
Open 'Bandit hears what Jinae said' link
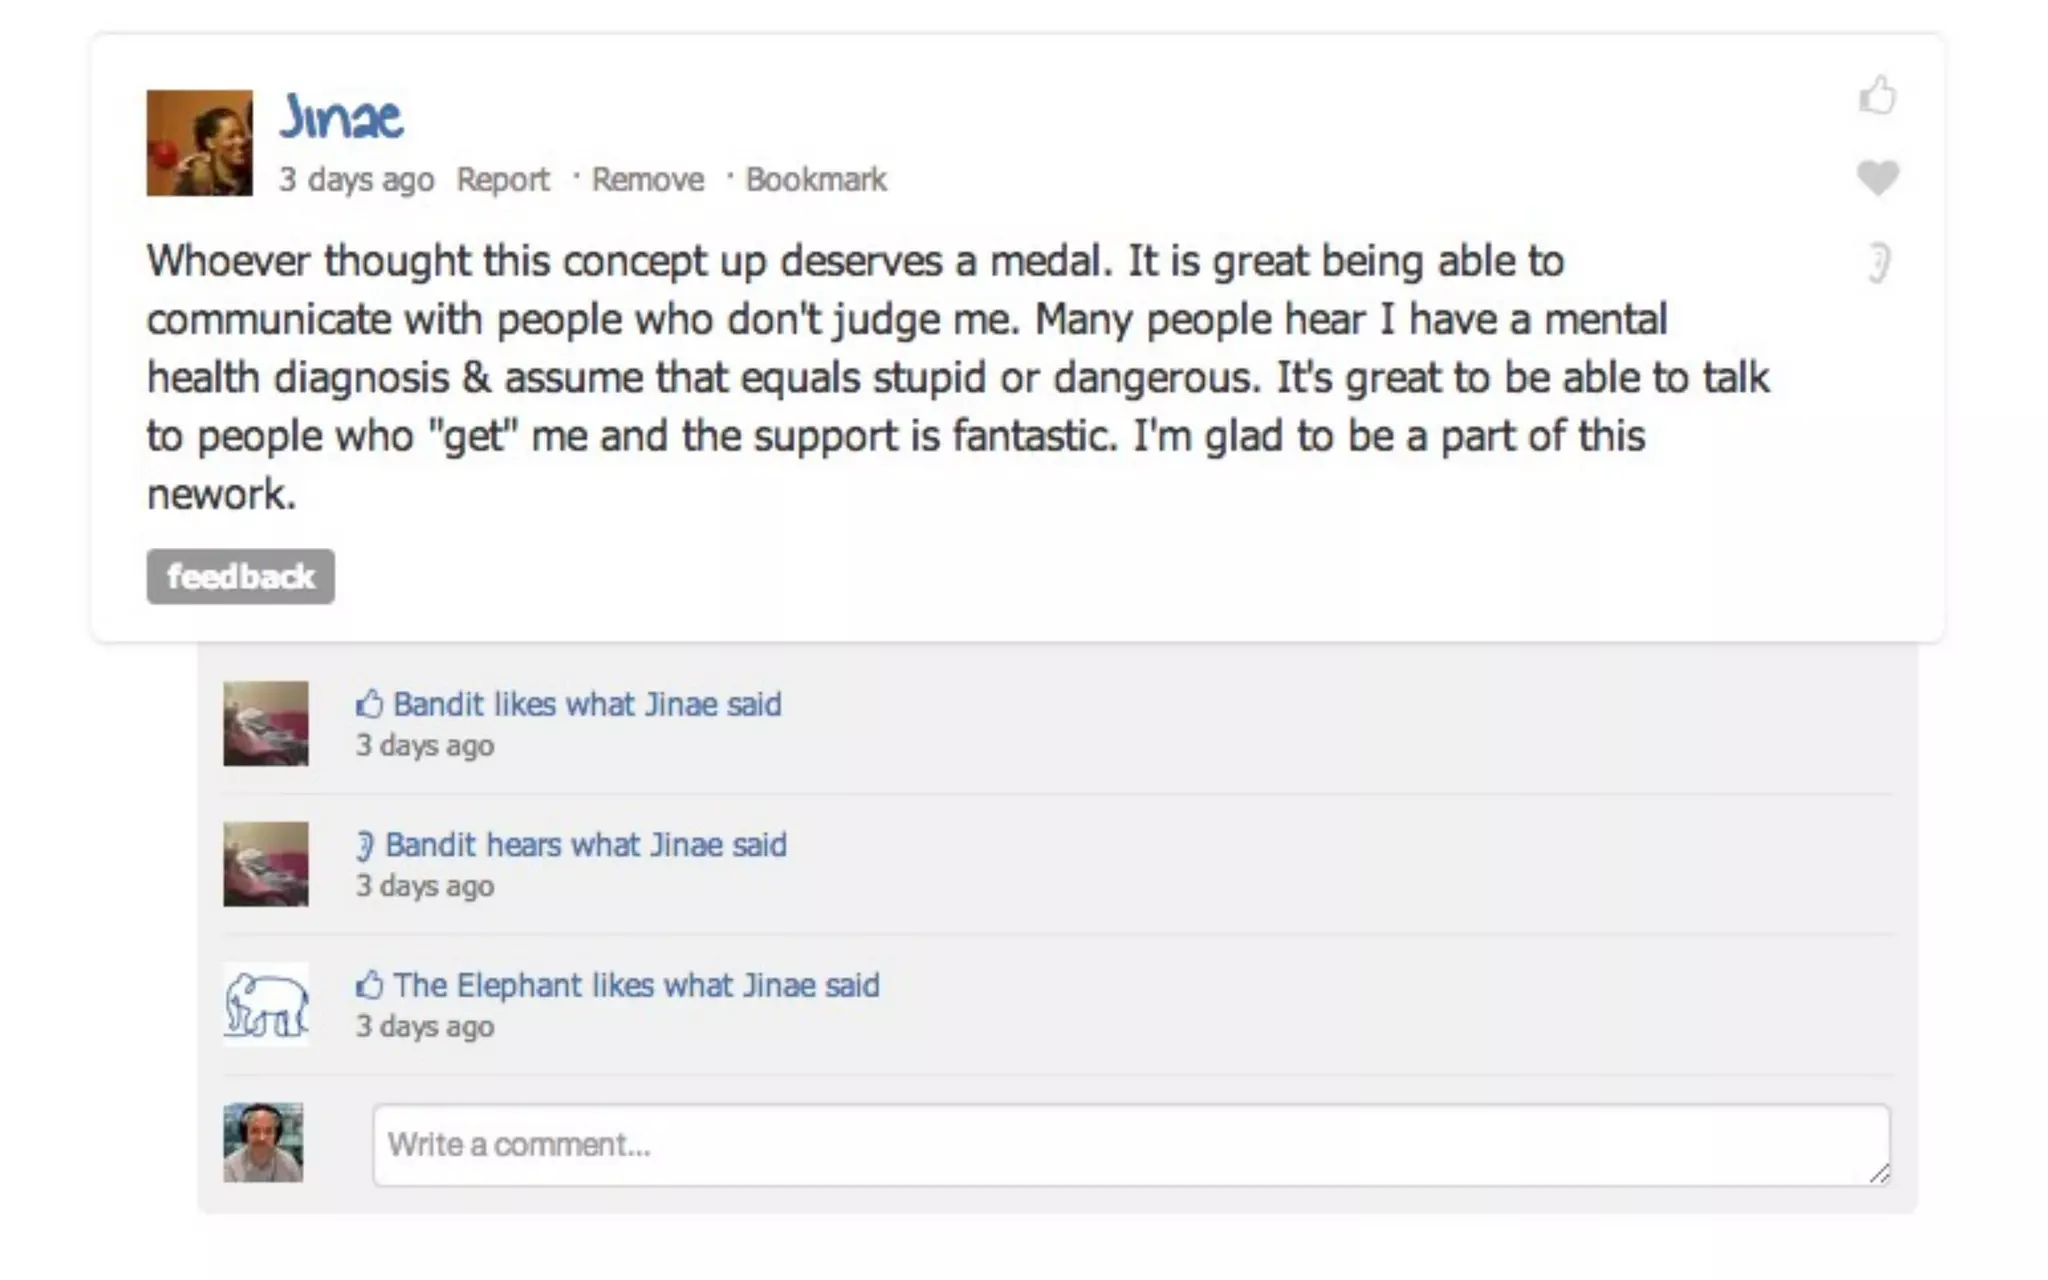pos(586,845)
